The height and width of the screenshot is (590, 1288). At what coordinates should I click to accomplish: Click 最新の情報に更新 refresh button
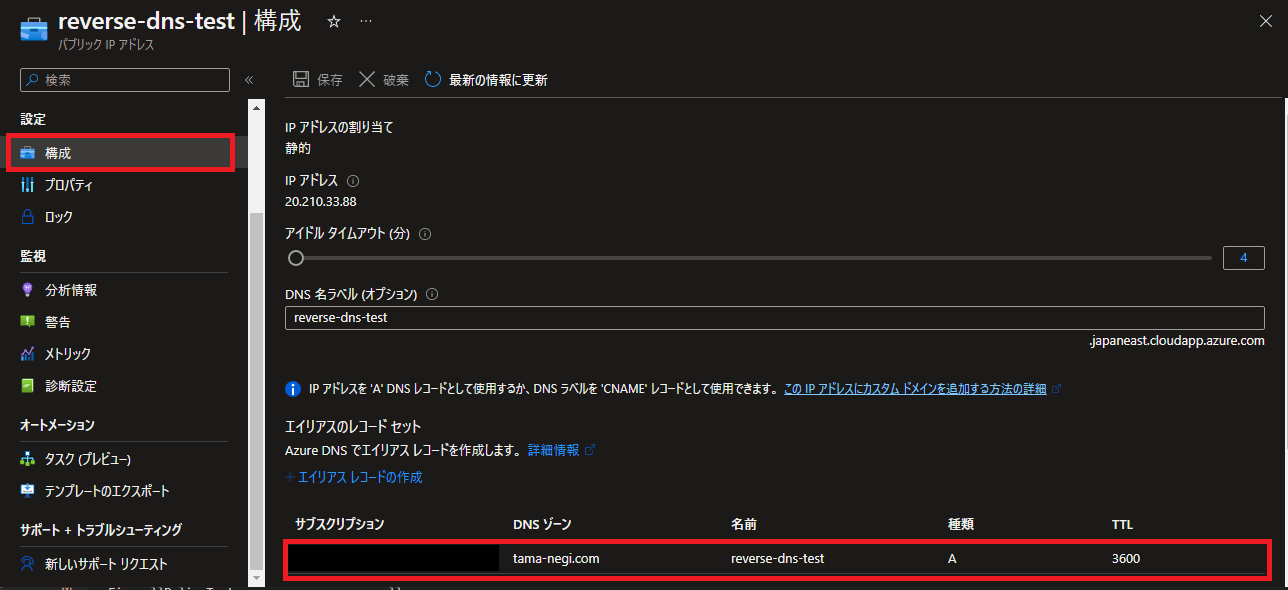pyautogui.click(x=486, y=80)
